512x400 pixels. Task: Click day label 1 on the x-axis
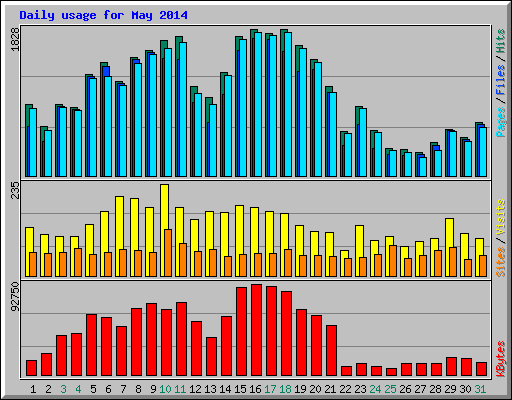click(x=33, y=389)
